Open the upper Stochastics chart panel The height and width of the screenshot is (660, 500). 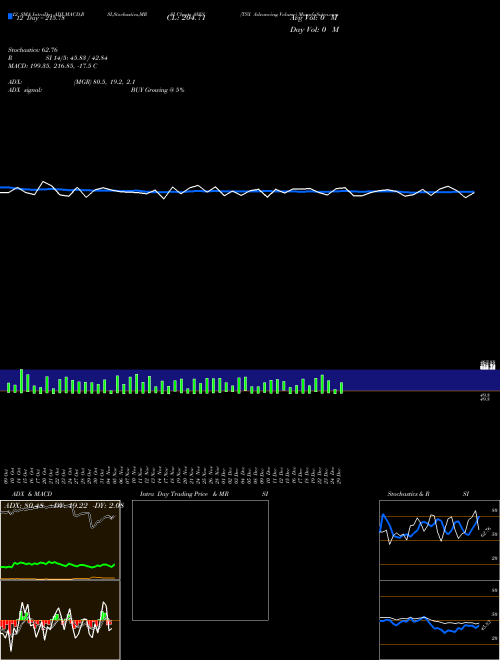439,540
